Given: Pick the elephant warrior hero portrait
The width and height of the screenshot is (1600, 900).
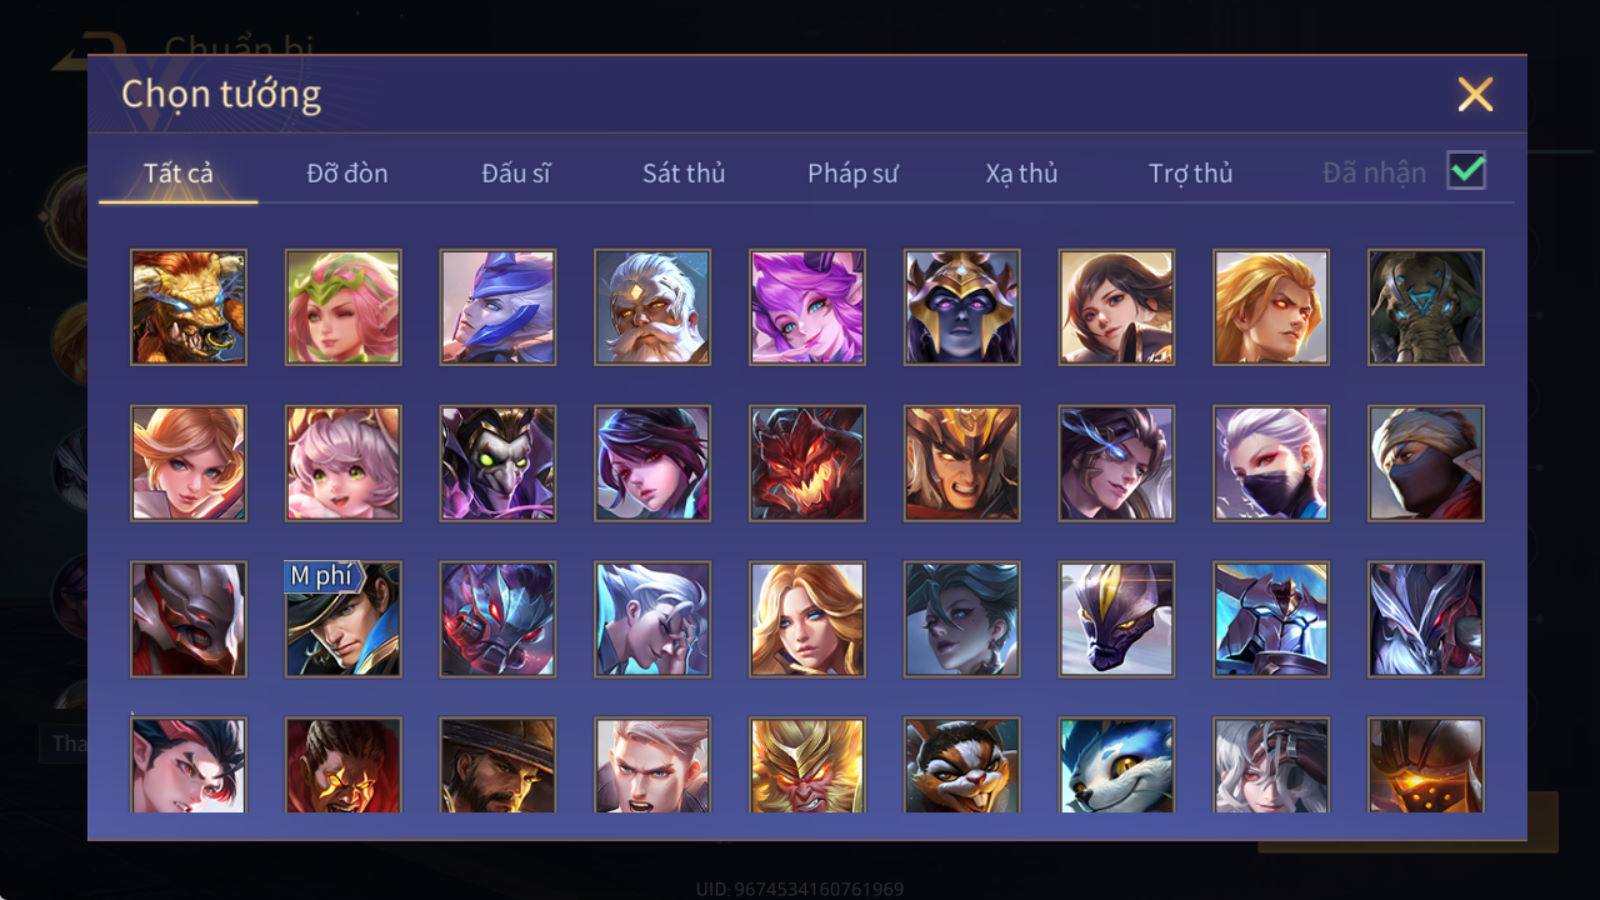Looking at the screenshot, I should coord(1426,307).
